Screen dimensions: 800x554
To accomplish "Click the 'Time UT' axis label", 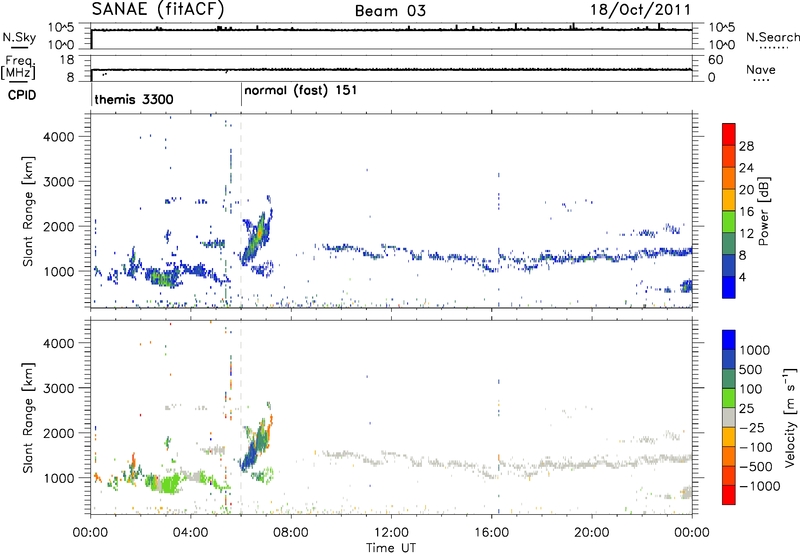I will click(391, 547).
